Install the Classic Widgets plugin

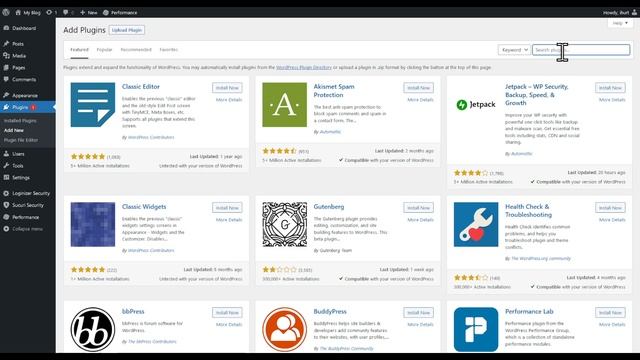[x=227, y=208]
